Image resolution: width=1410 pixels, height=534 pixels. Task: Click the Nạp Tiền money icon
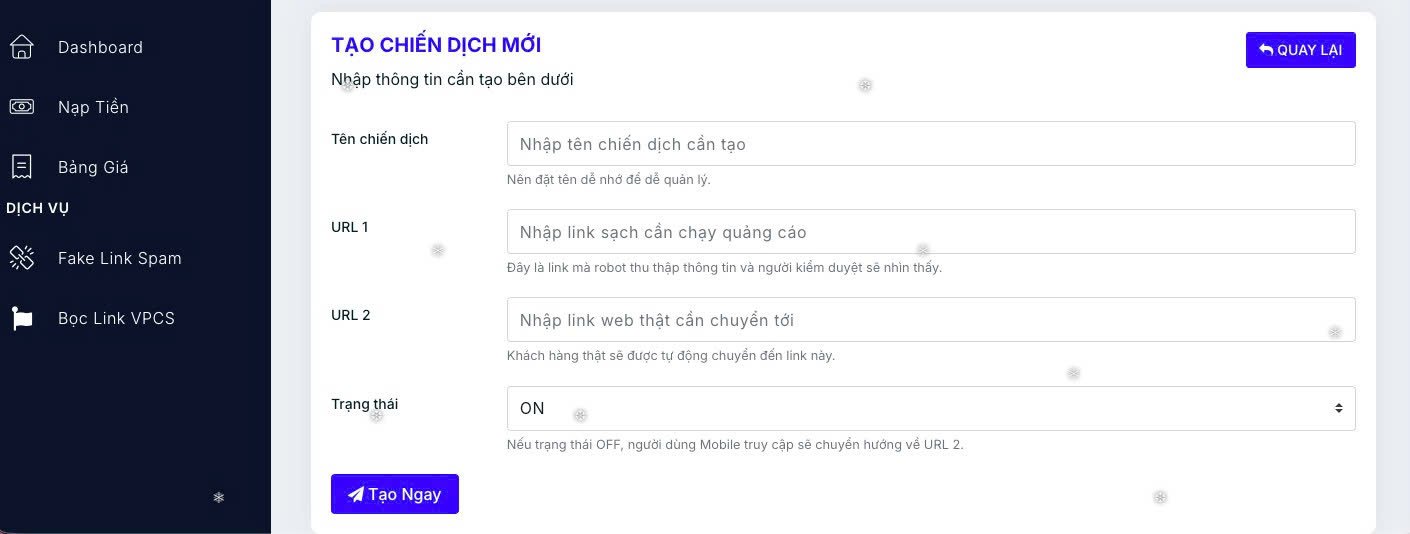tap(21, 107)
